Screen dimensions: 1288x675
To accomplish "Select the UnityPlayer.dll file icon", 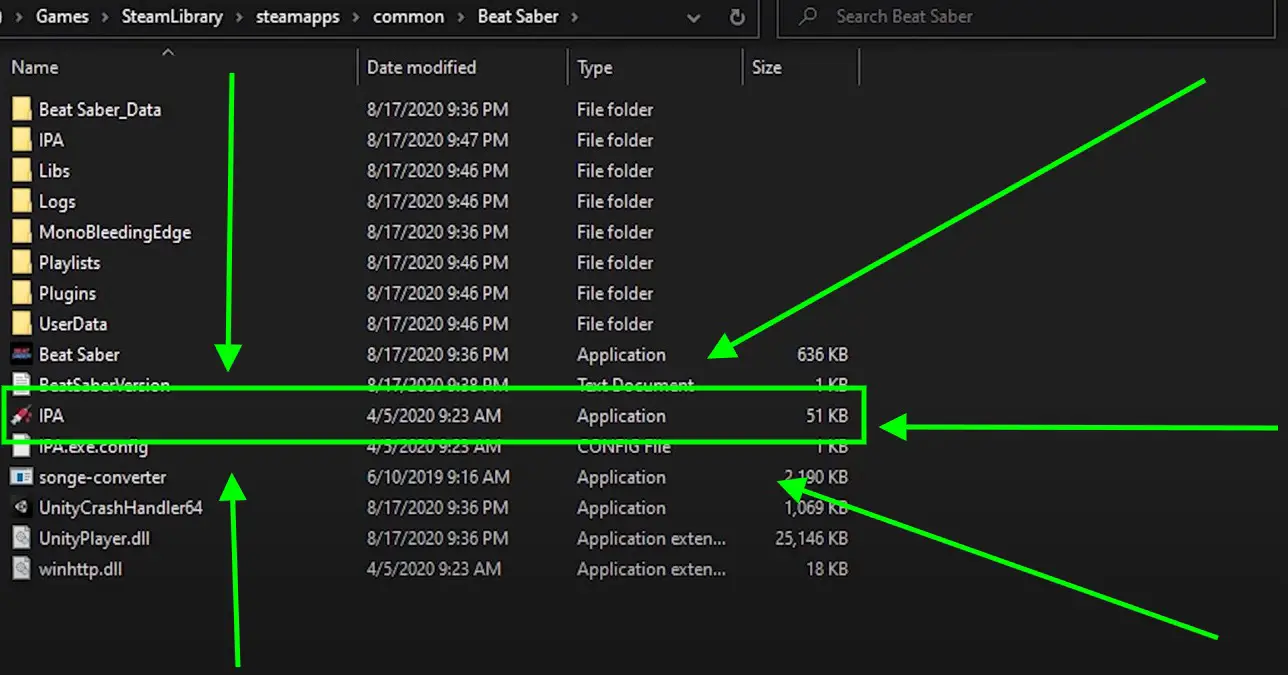I will [21, 538].
